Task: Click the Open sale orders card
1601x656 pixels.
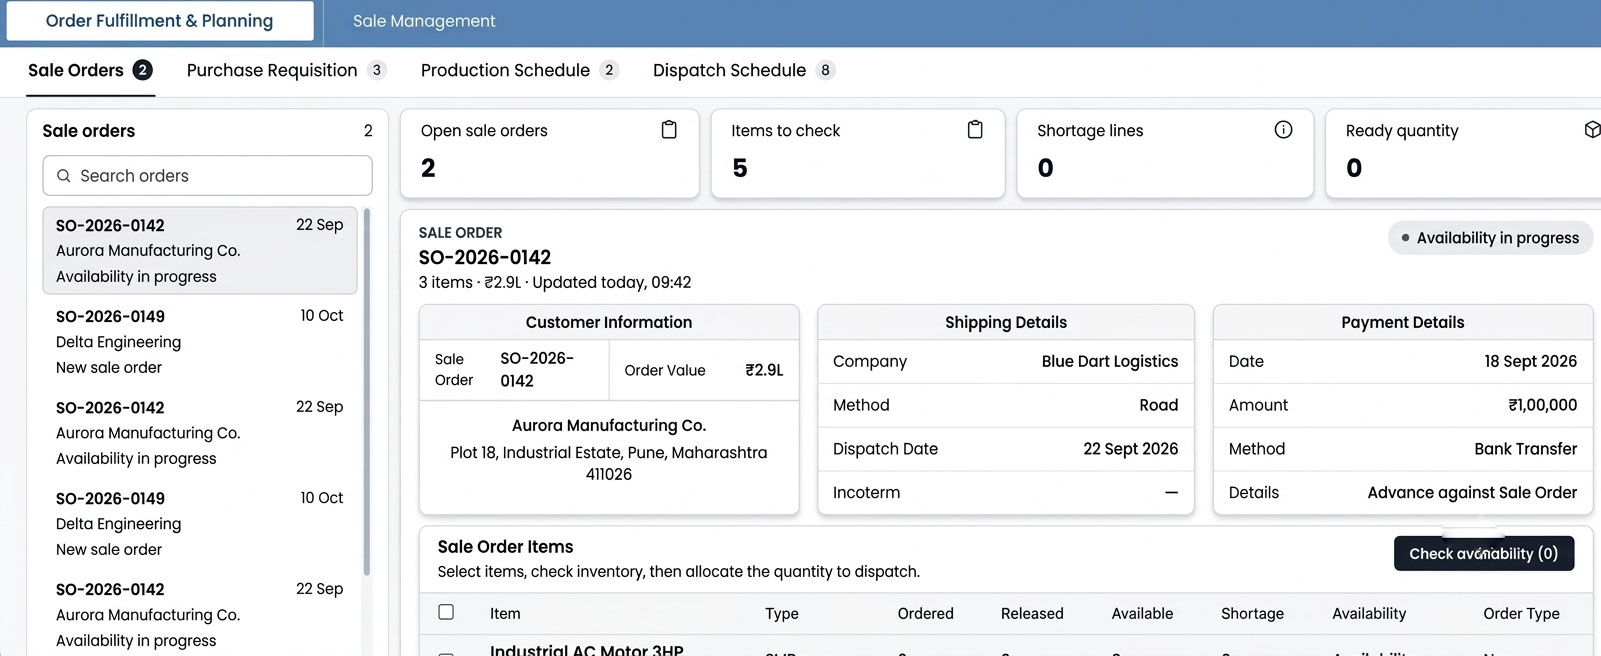Action: 549,154
